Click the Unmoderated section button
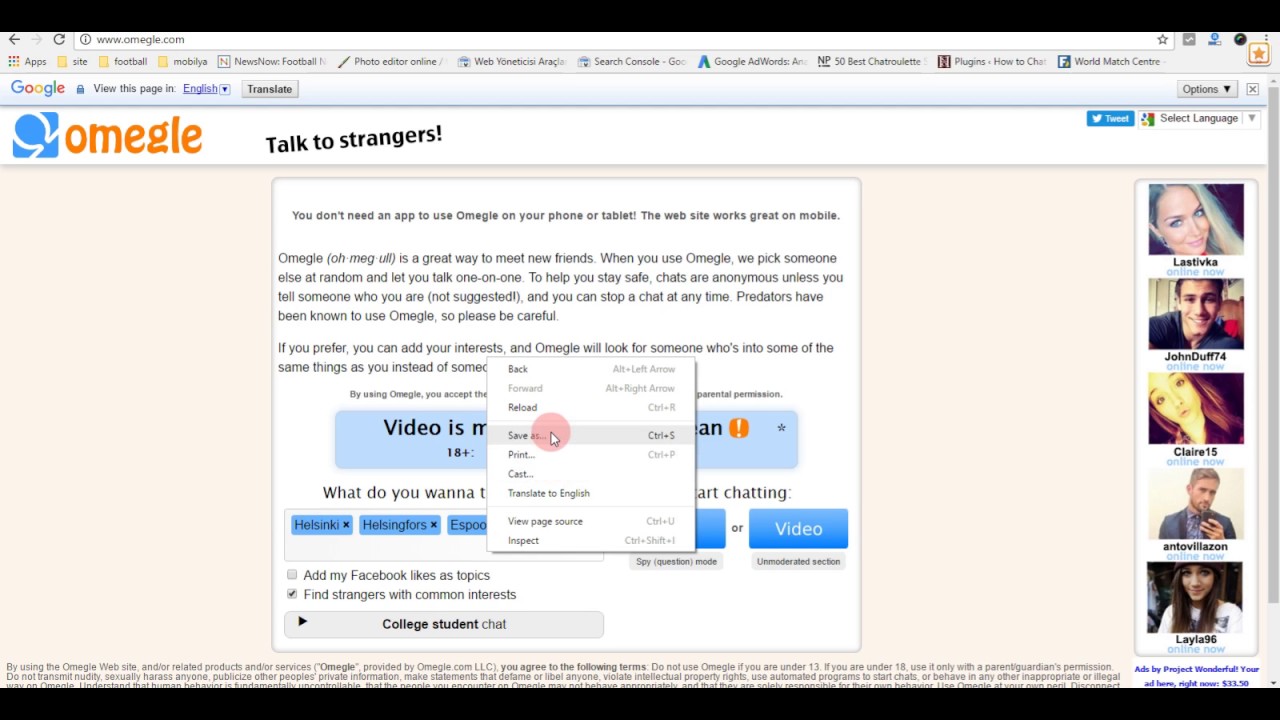This screenshot has width=1280, height=720. (798, 562)
